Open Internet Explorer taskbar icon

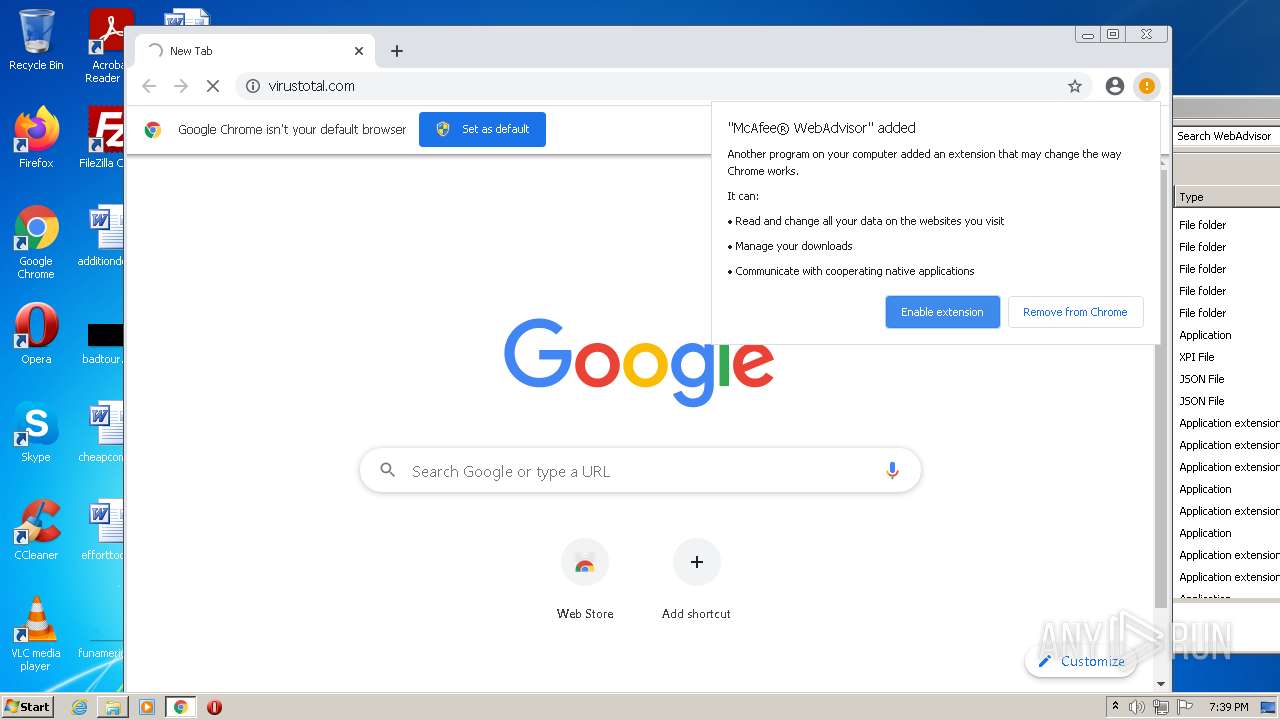(79, 707)
